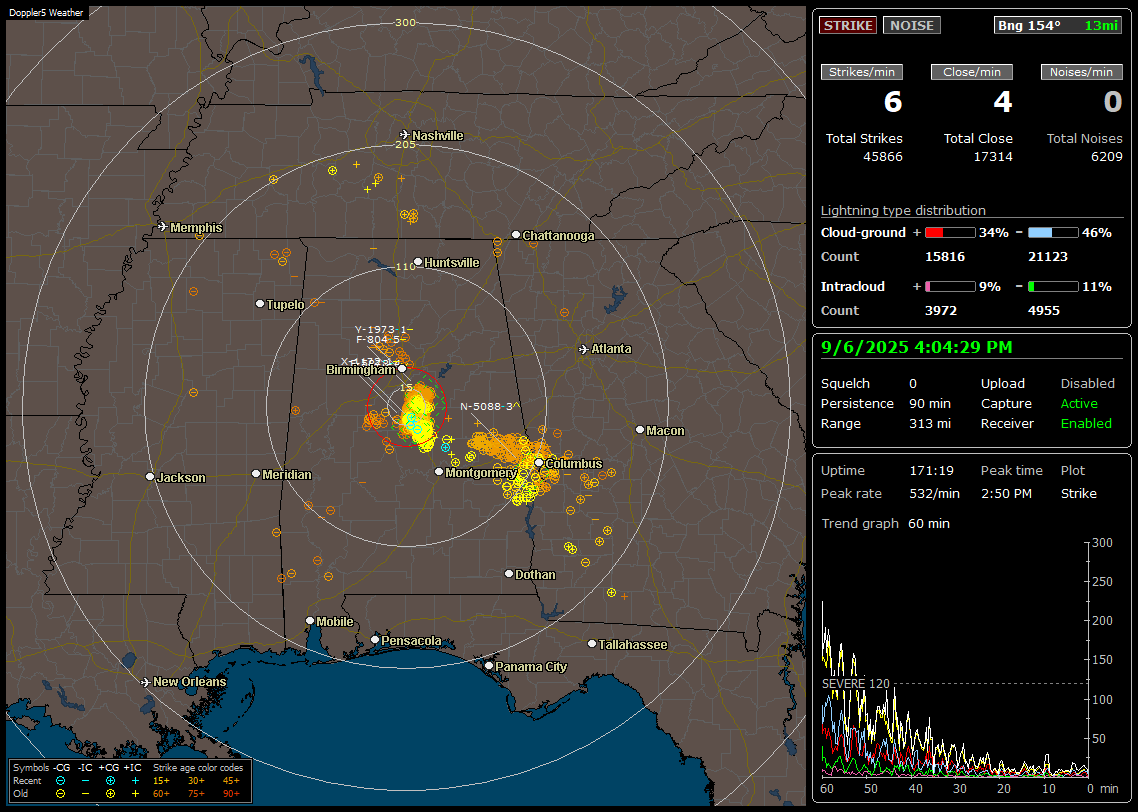
Task: Click the Macon city marker dot
Action: tap(640, 430)
